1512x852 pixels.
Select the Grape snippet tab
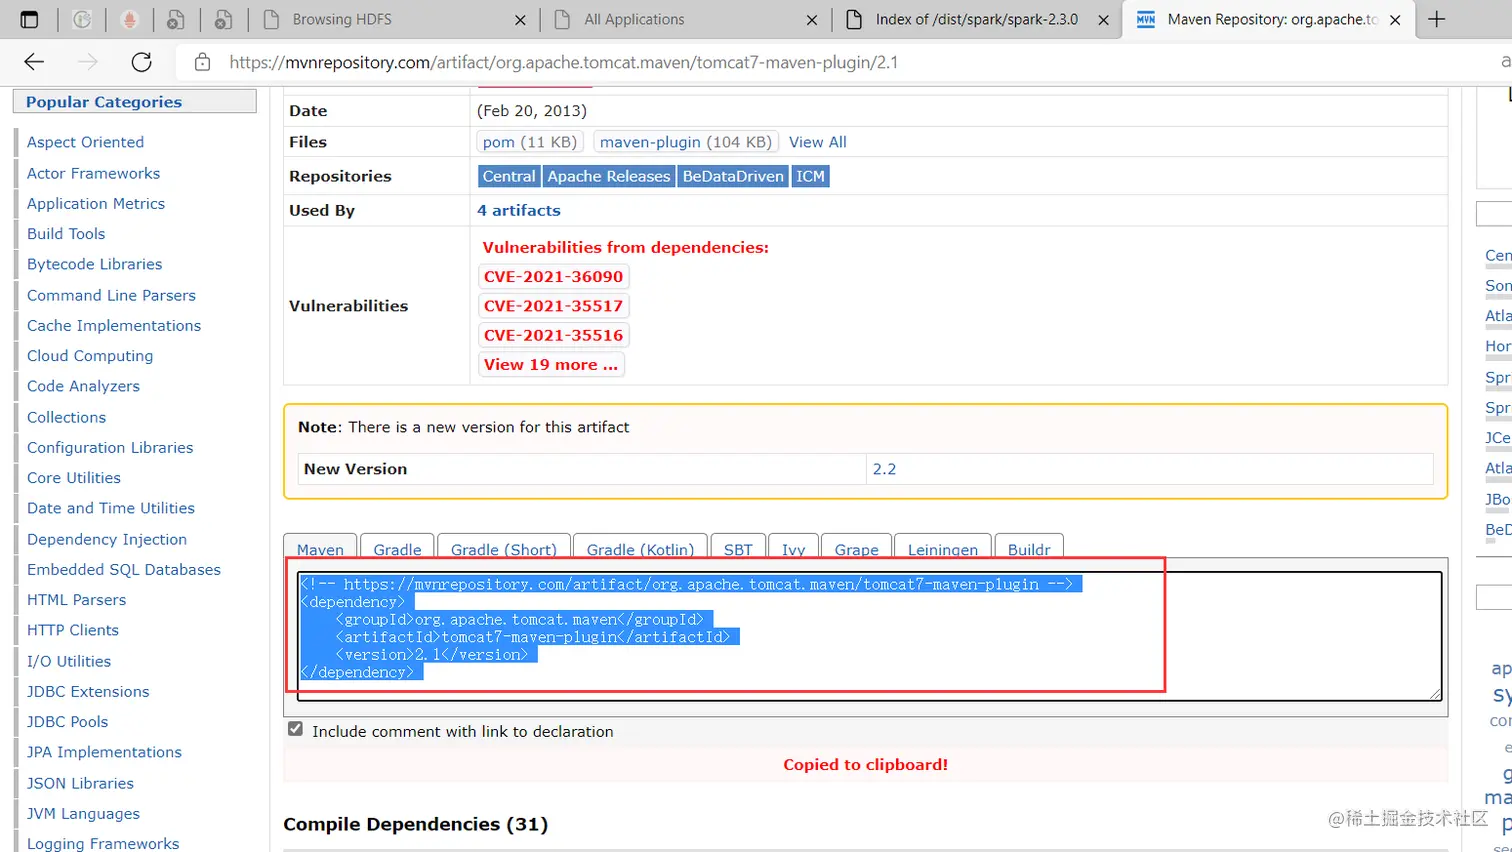click(x=856, y=546)
